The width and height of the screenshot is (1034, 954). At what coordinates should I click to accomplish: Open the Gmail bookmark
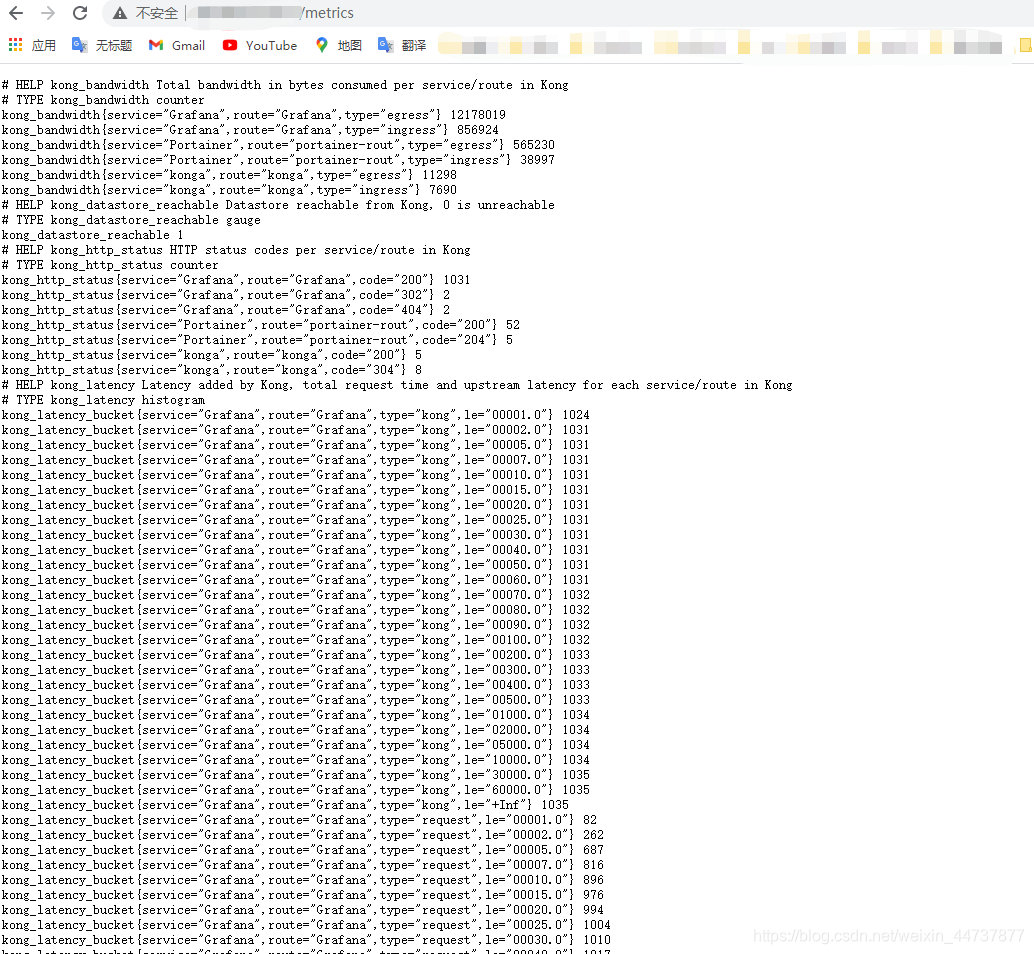[177, 45]
